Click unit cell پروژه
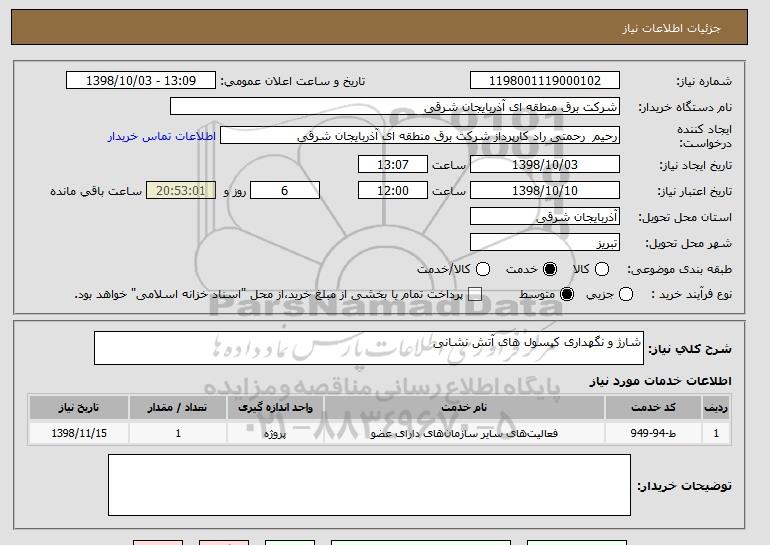The image size is (770, 545). click(x=275, y=433)
